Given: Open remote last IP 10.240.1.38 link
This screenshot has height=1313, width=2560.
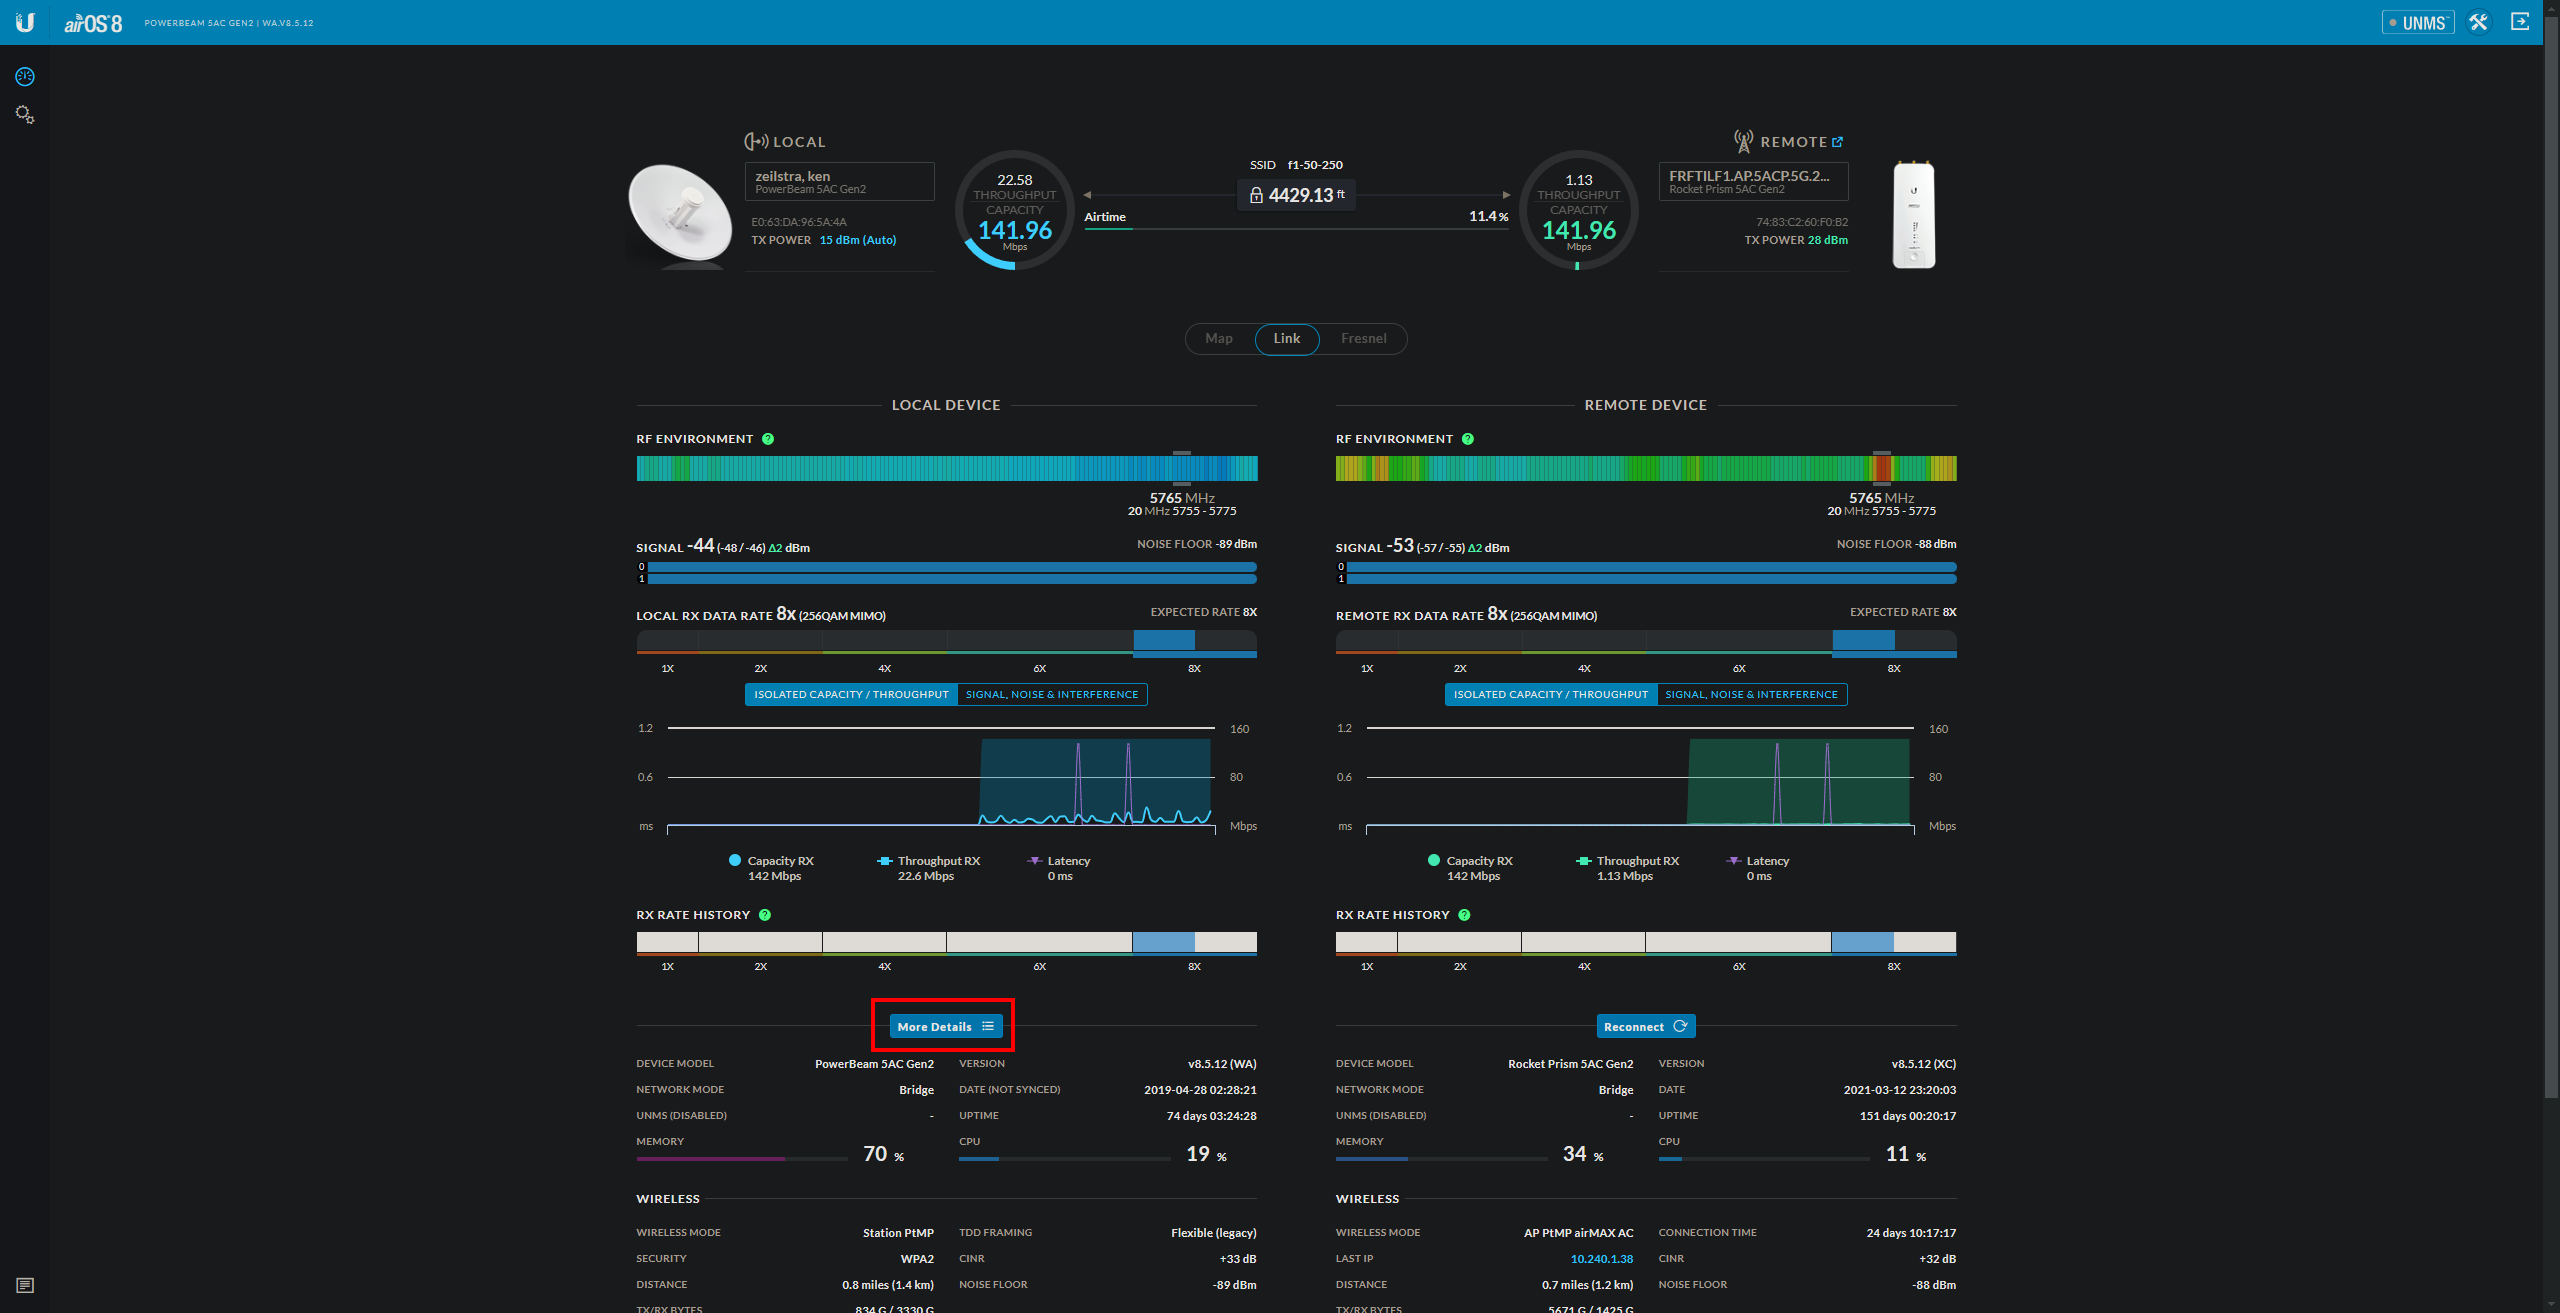Looking at the screenshot, I should coord(1601,1259).
